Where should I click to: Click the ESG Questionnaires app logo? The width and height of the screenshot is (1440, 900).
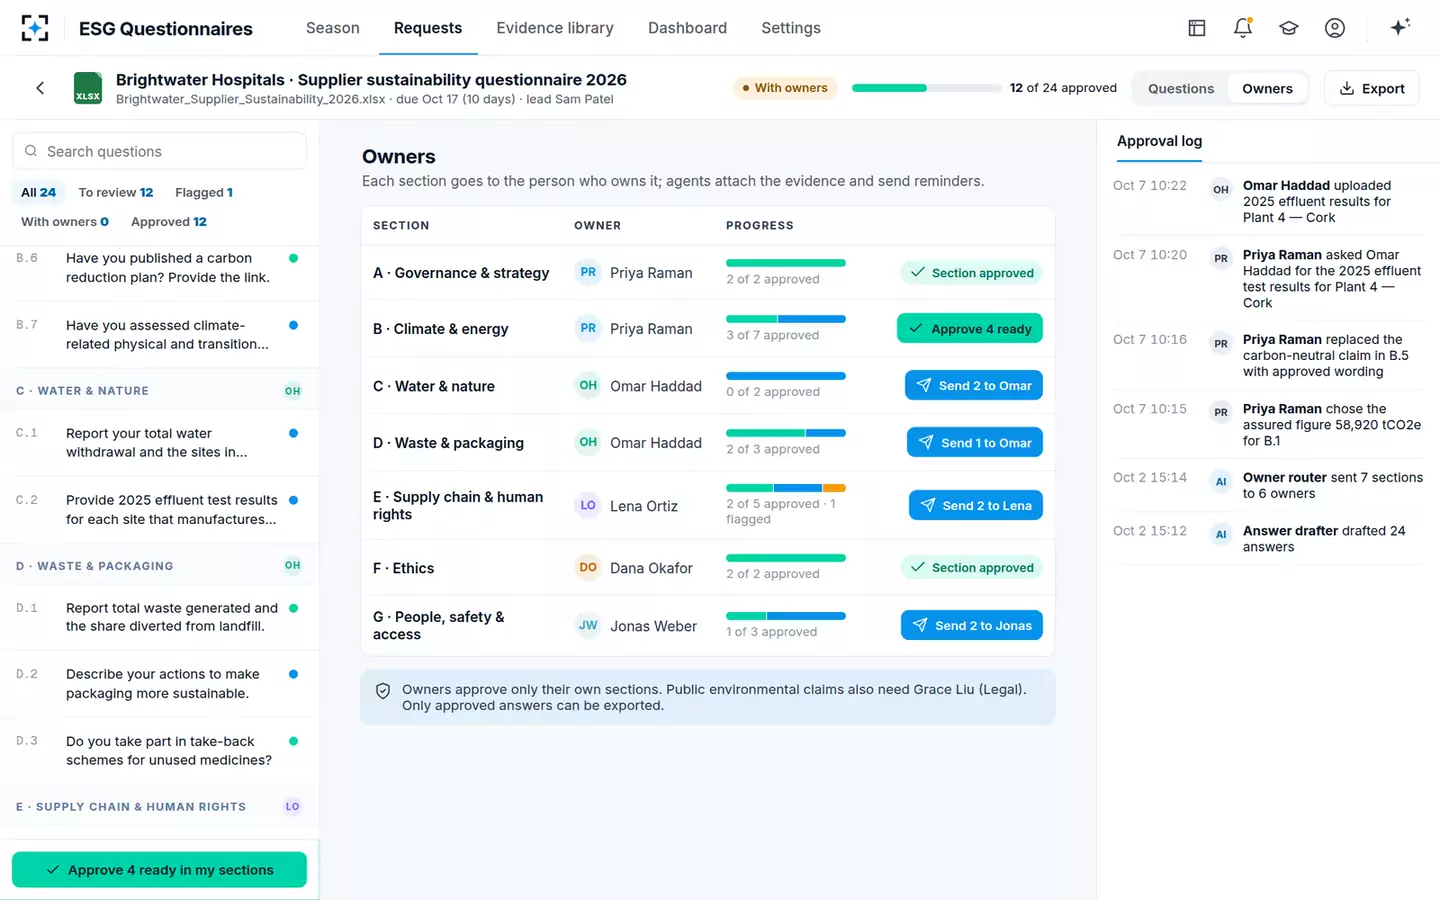[35, 28]
